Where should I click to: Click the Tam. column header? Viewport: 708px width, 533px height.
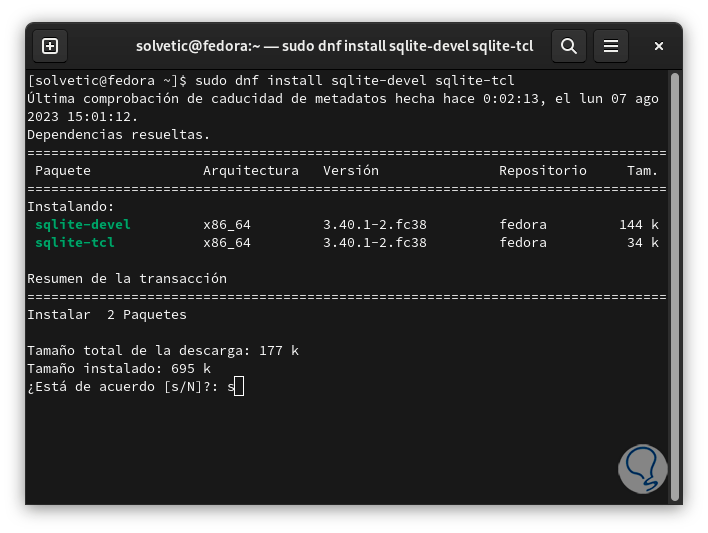642,171
